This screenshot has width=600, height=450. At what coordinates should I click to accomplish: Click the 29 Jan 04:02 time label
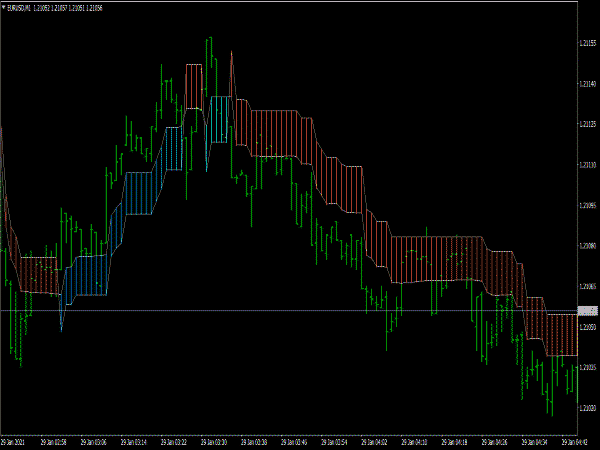pyautogui.click(x=374, y=442)
